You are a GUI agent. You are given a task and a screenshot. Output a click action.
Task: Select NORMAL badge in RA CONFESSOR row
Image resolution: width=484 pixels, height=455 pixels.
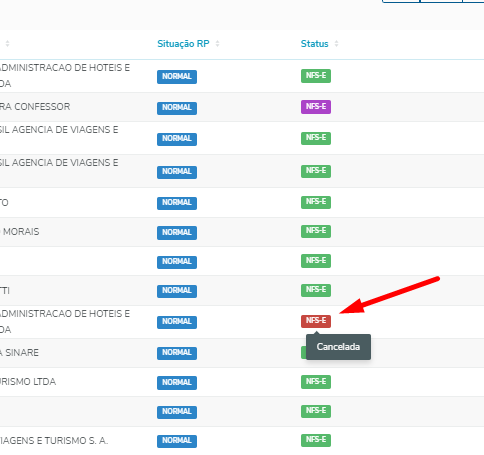point(177,108)
